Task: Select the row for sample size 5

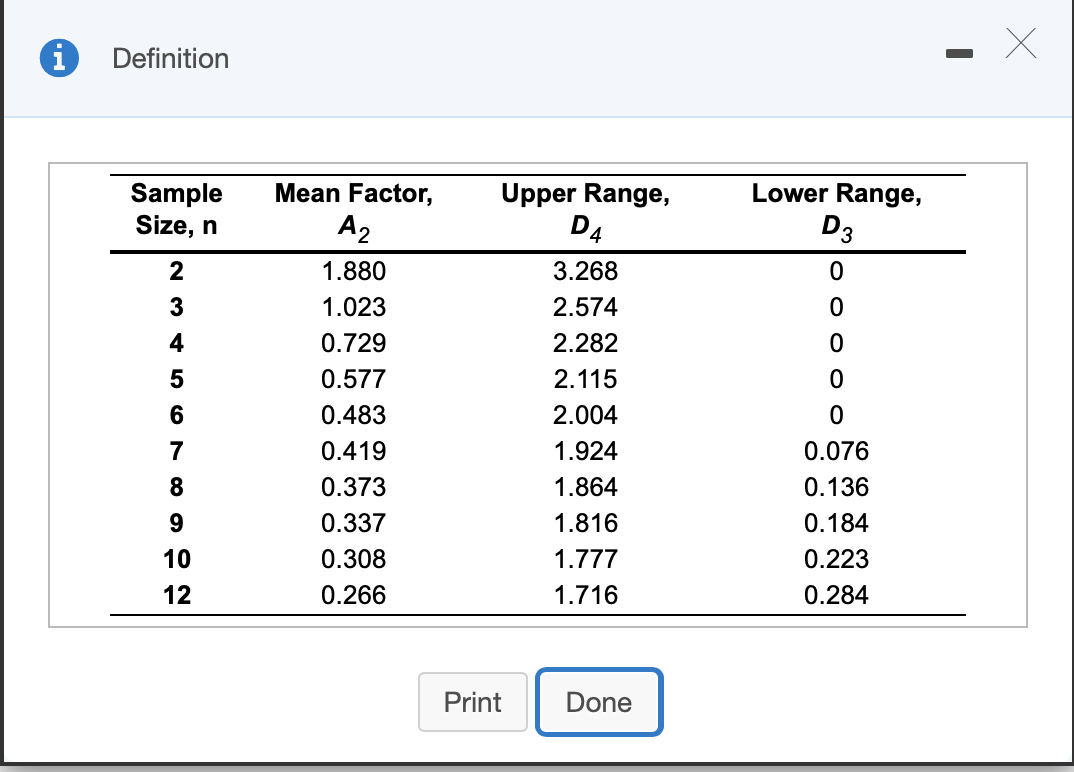Action: point(176,379)
